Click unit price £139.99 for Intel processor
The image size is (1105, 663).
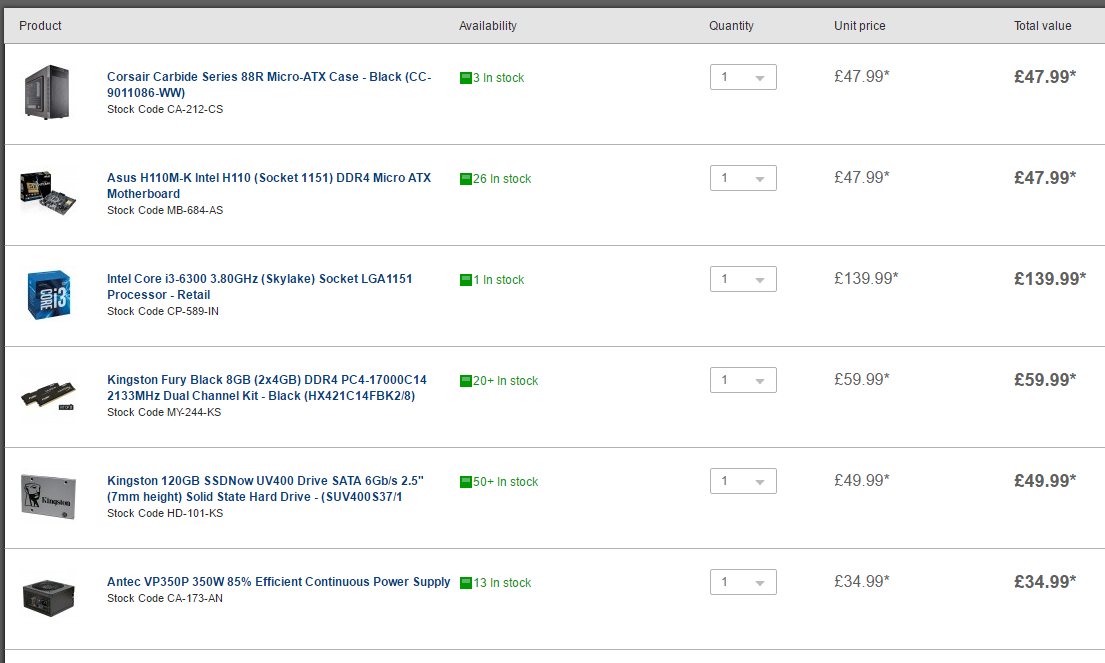(x=866, y=279)
